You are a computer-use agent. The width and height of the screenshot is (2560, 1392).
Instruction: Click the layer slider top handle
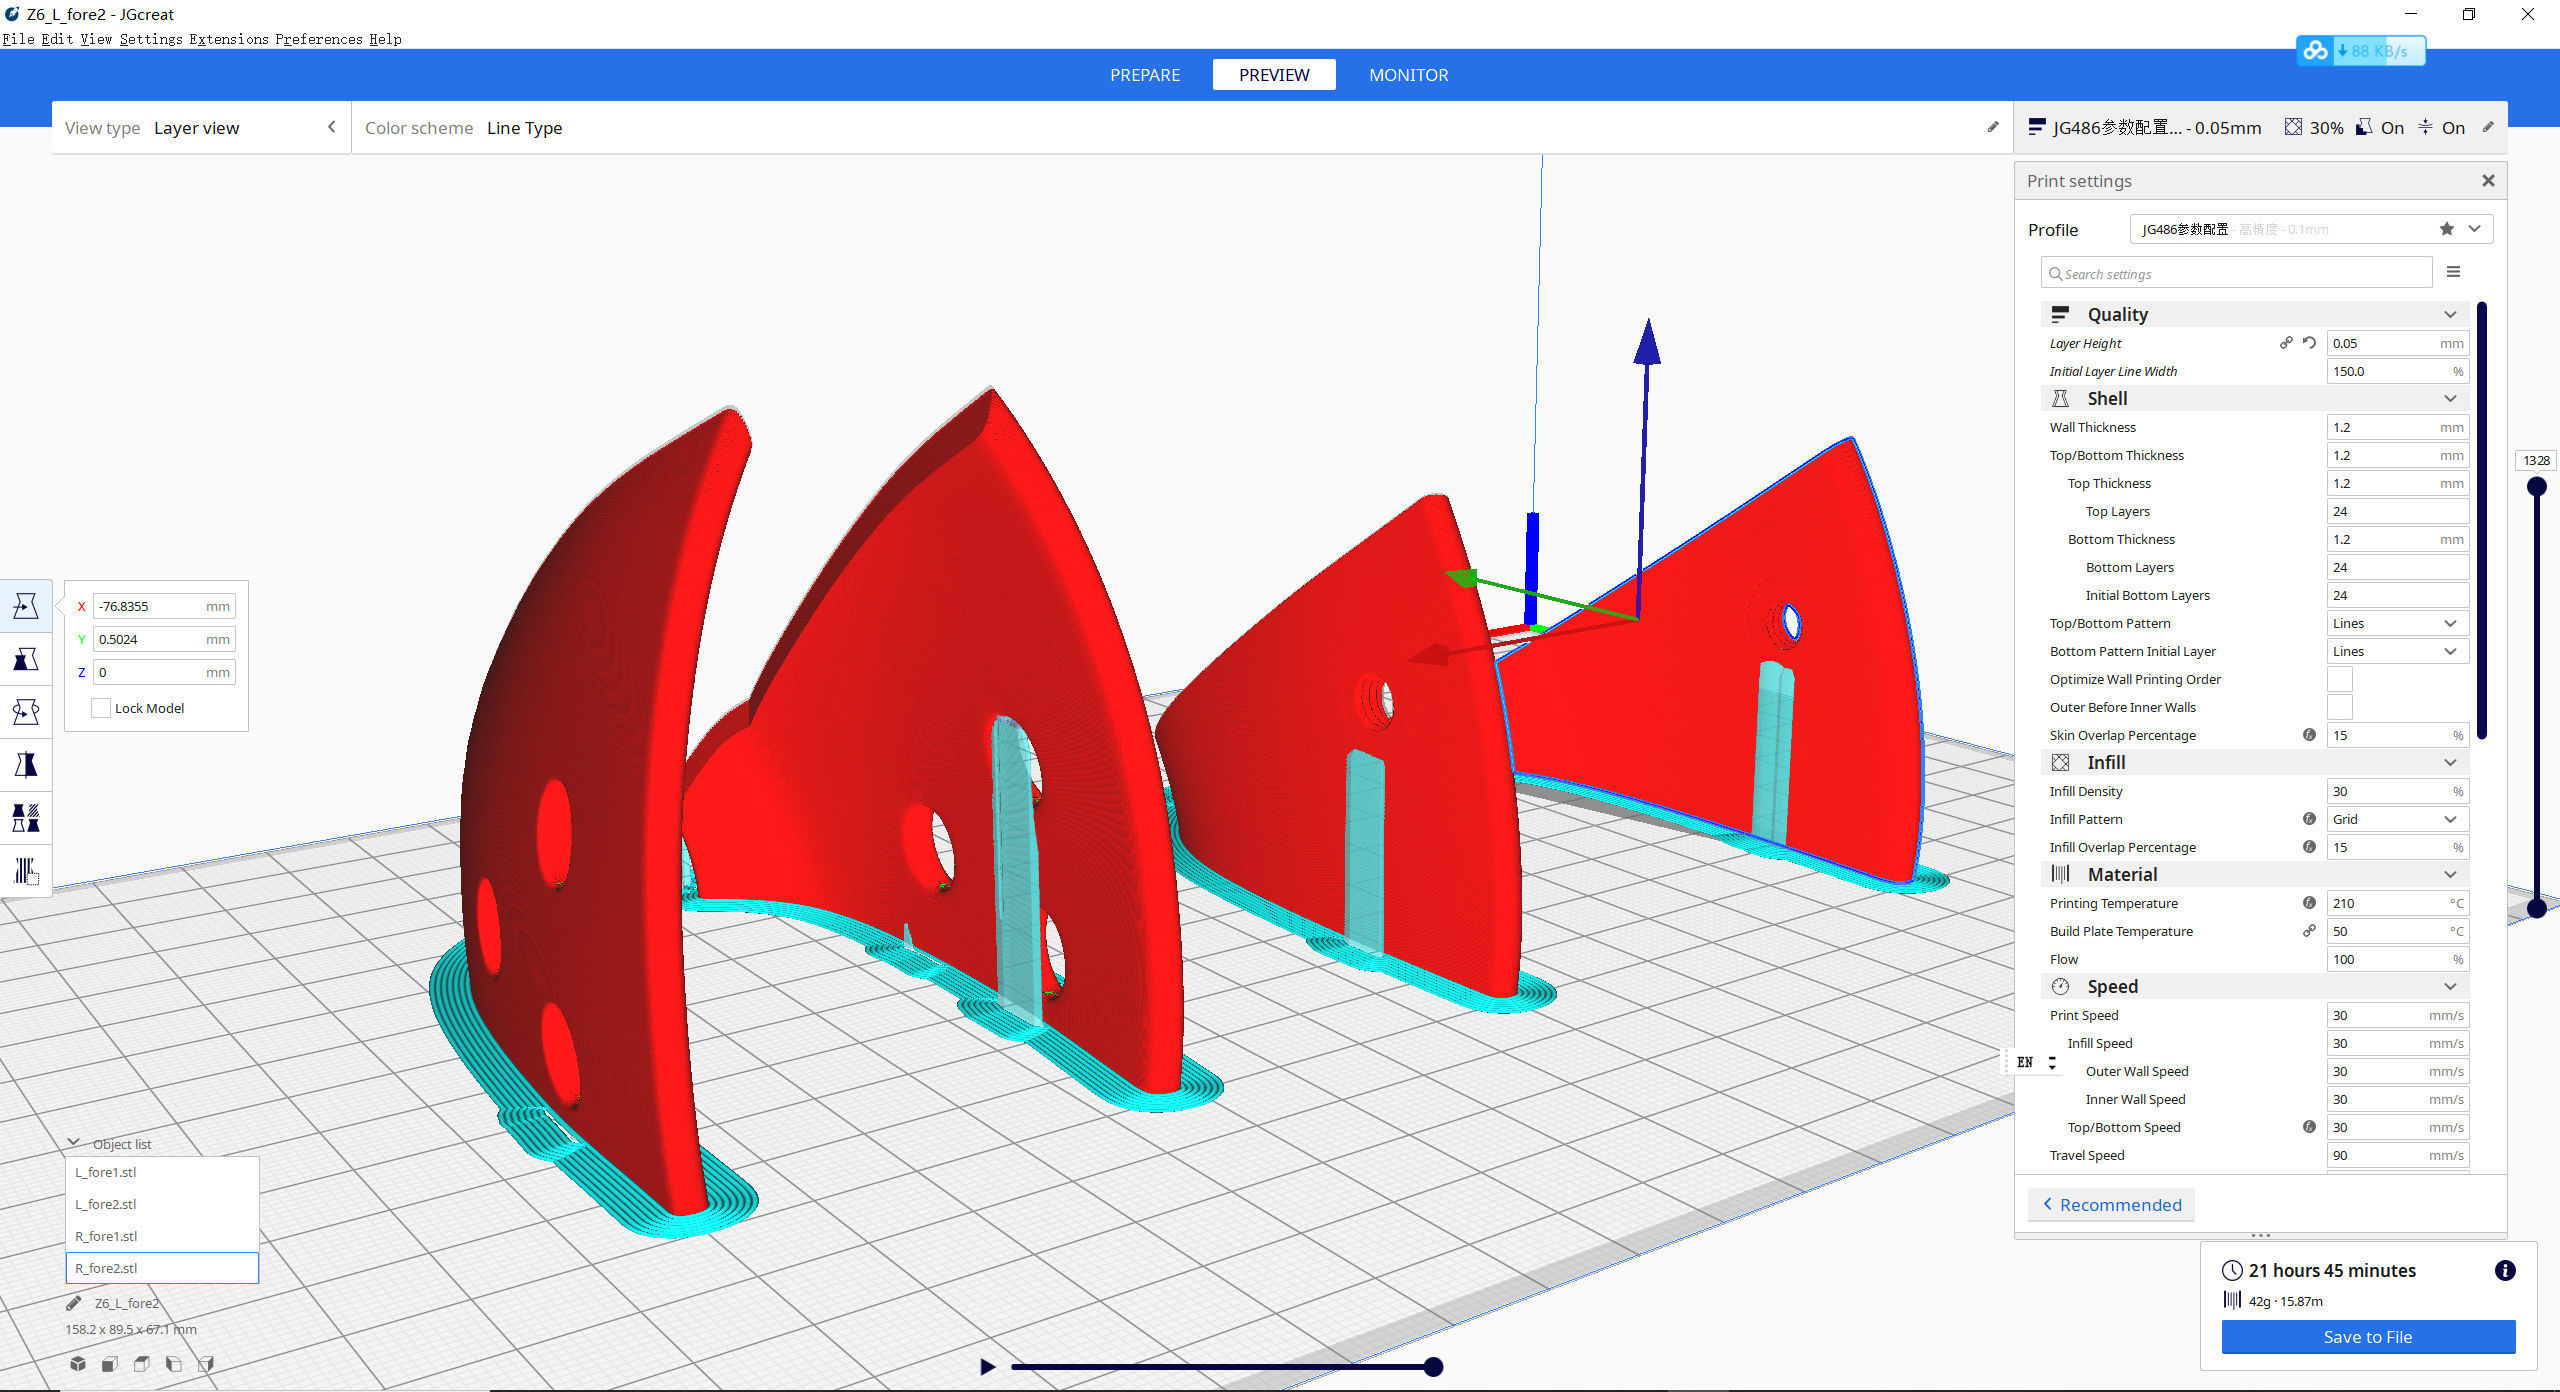pyautogui.click(x=2536, y=487)
